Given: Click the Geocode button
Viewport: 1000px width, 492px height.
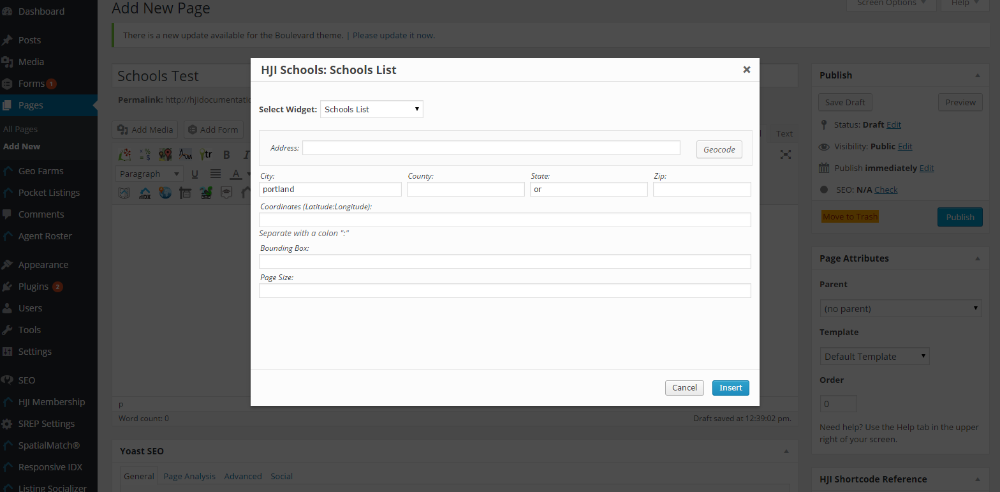Looking at the screenshot, I should (x=719, y=149).
